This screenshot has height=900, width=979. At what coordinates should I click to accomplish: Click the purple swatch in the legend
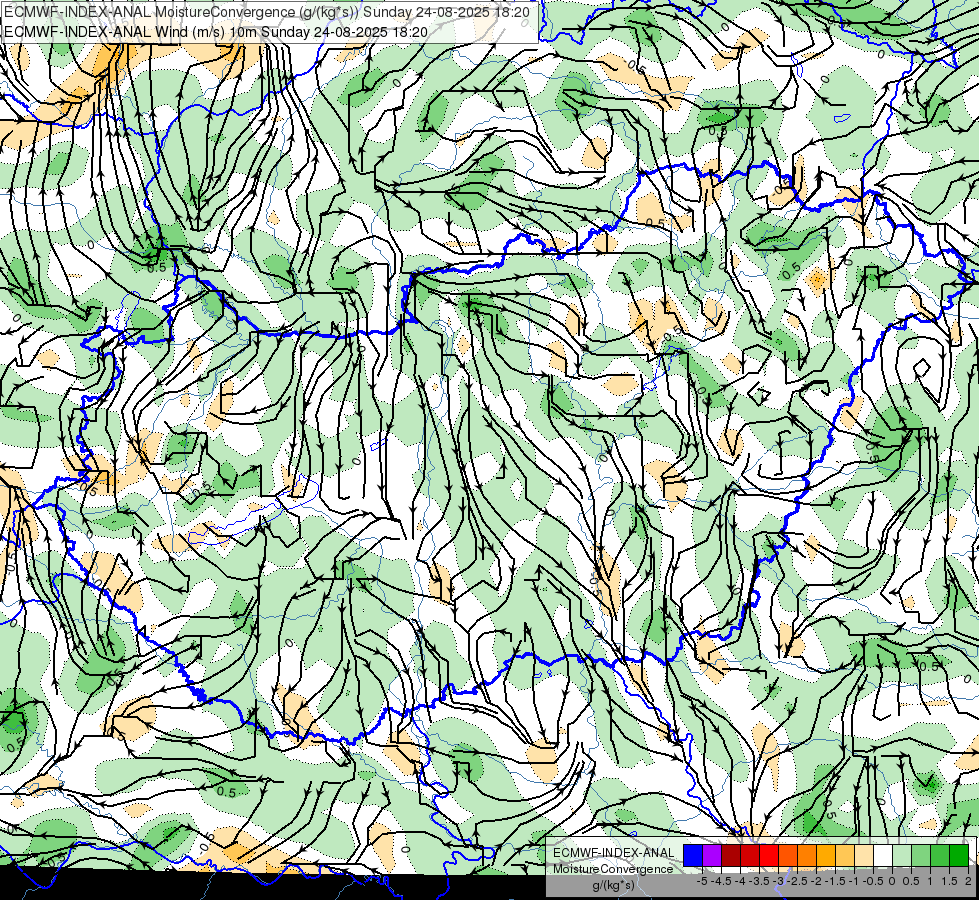[x=712, y=856]
